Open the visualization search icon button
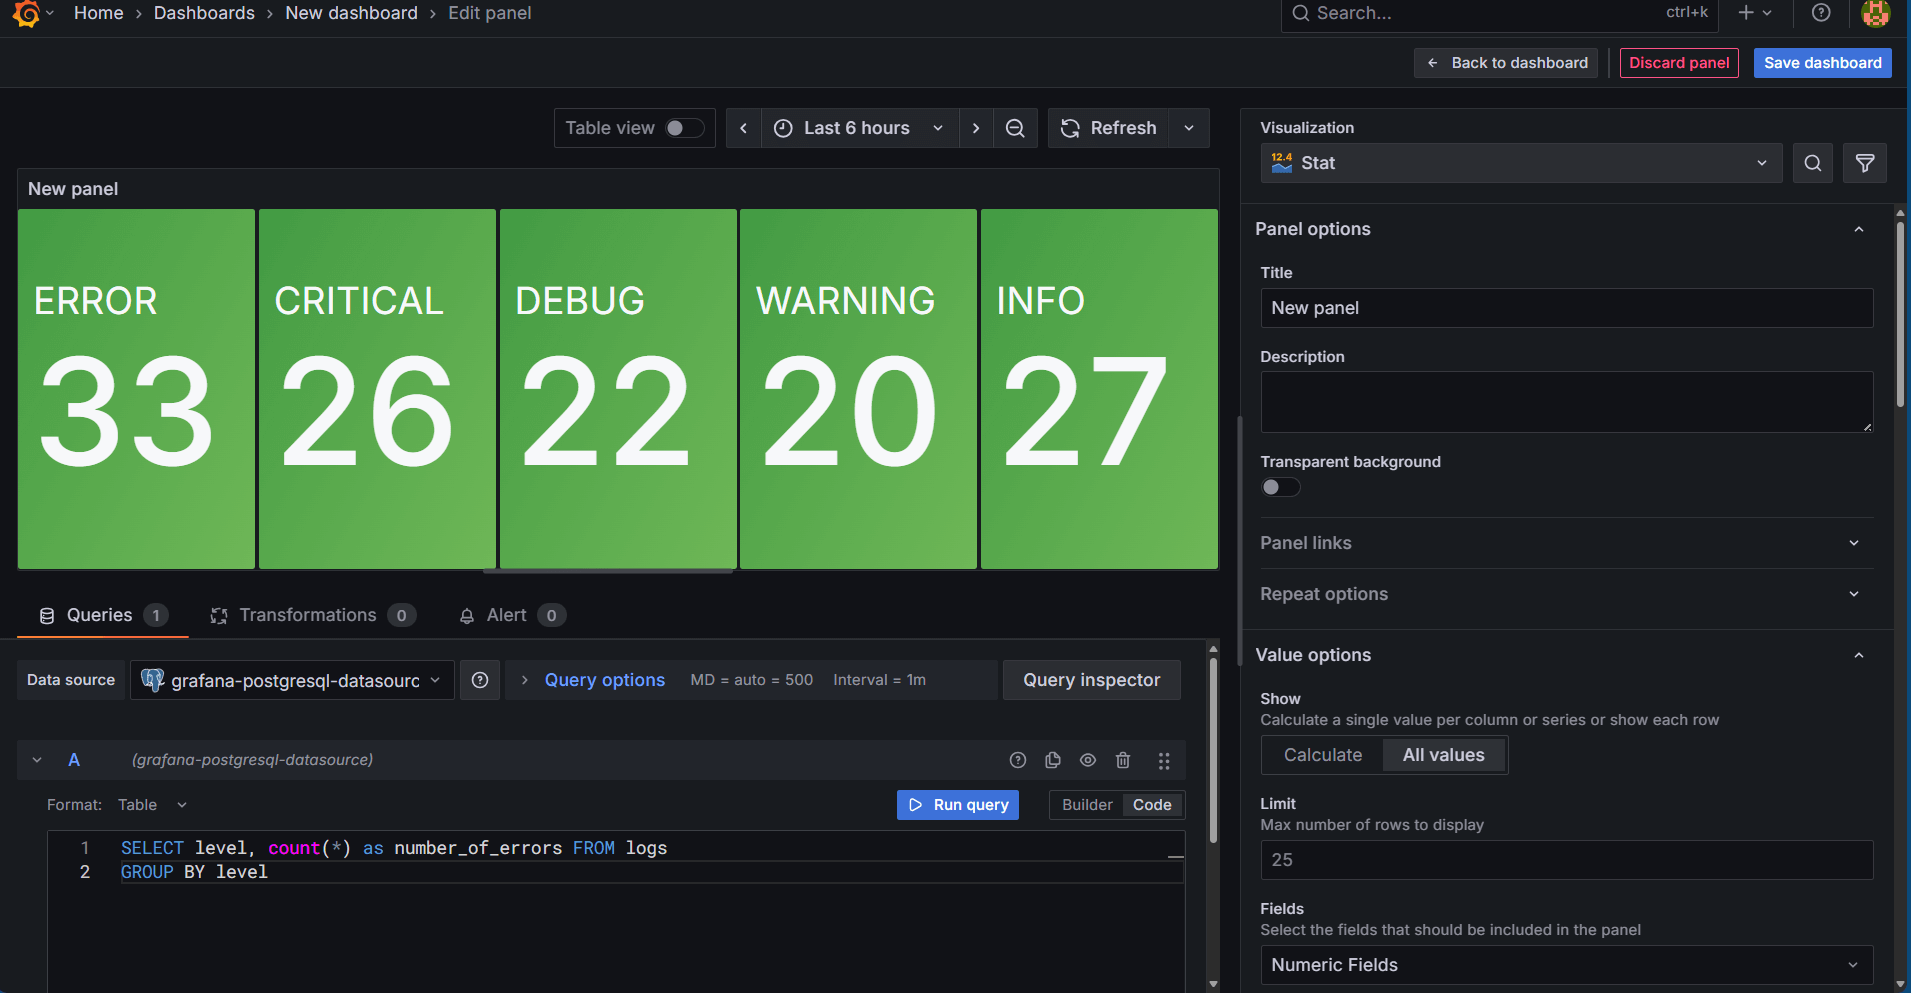The height and width of the screenshot is (993, 1911). [x=1812, y=163]
